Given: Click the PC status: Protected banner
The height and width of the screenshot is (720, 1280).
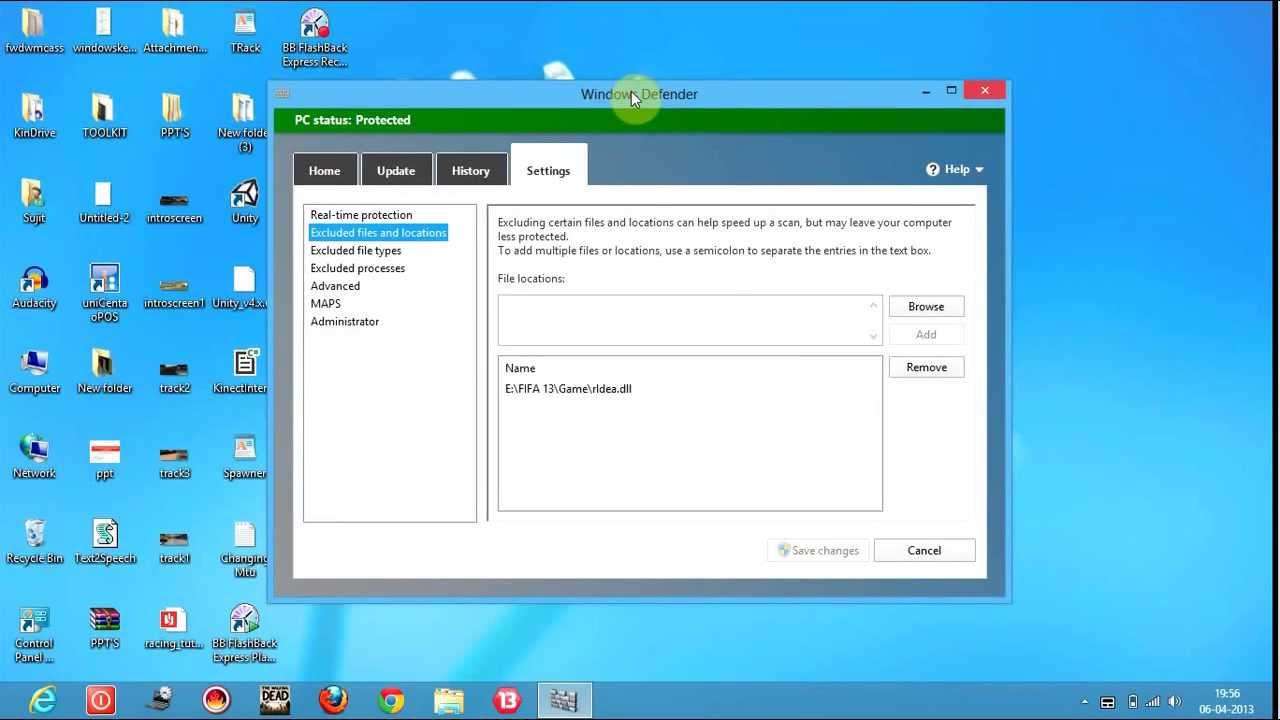Looking at the screenshot, I should point(639,120).
